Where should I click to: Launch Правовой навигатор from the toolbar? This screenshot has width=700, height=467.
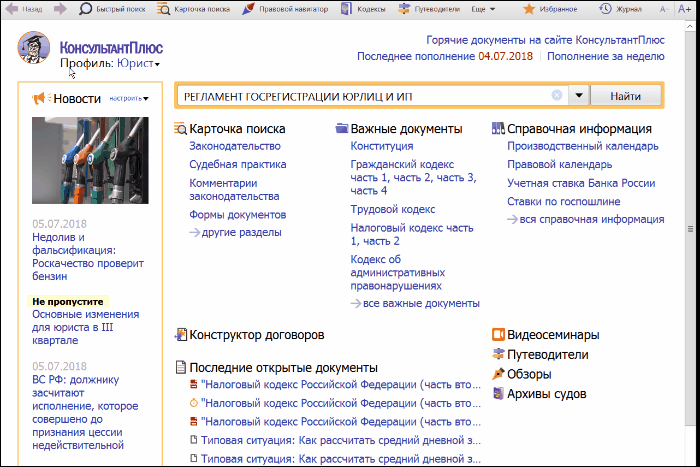285,9
